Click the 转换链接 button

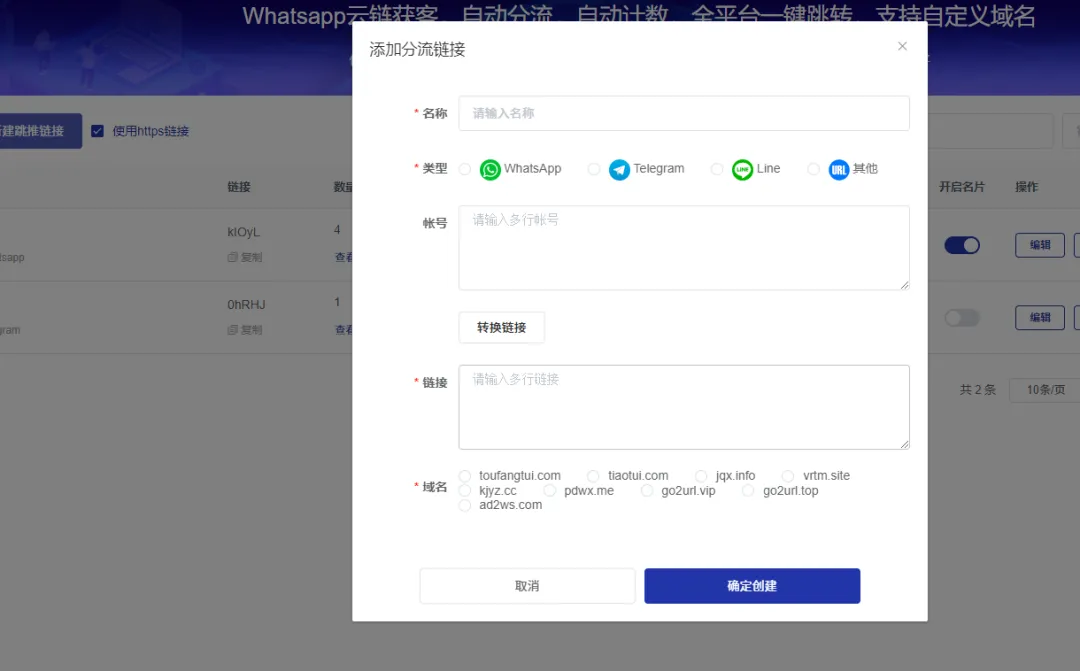[500, 327]
